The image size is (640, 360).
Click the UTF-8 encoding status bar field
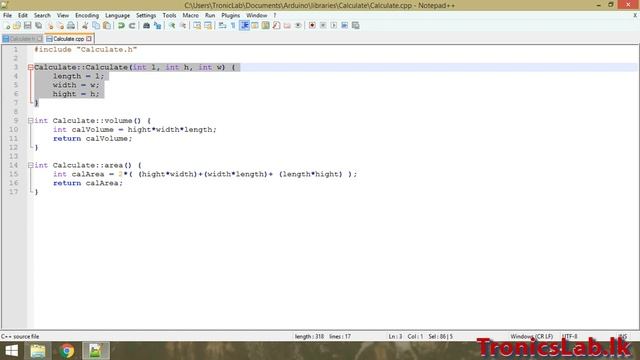coord(569,336)
